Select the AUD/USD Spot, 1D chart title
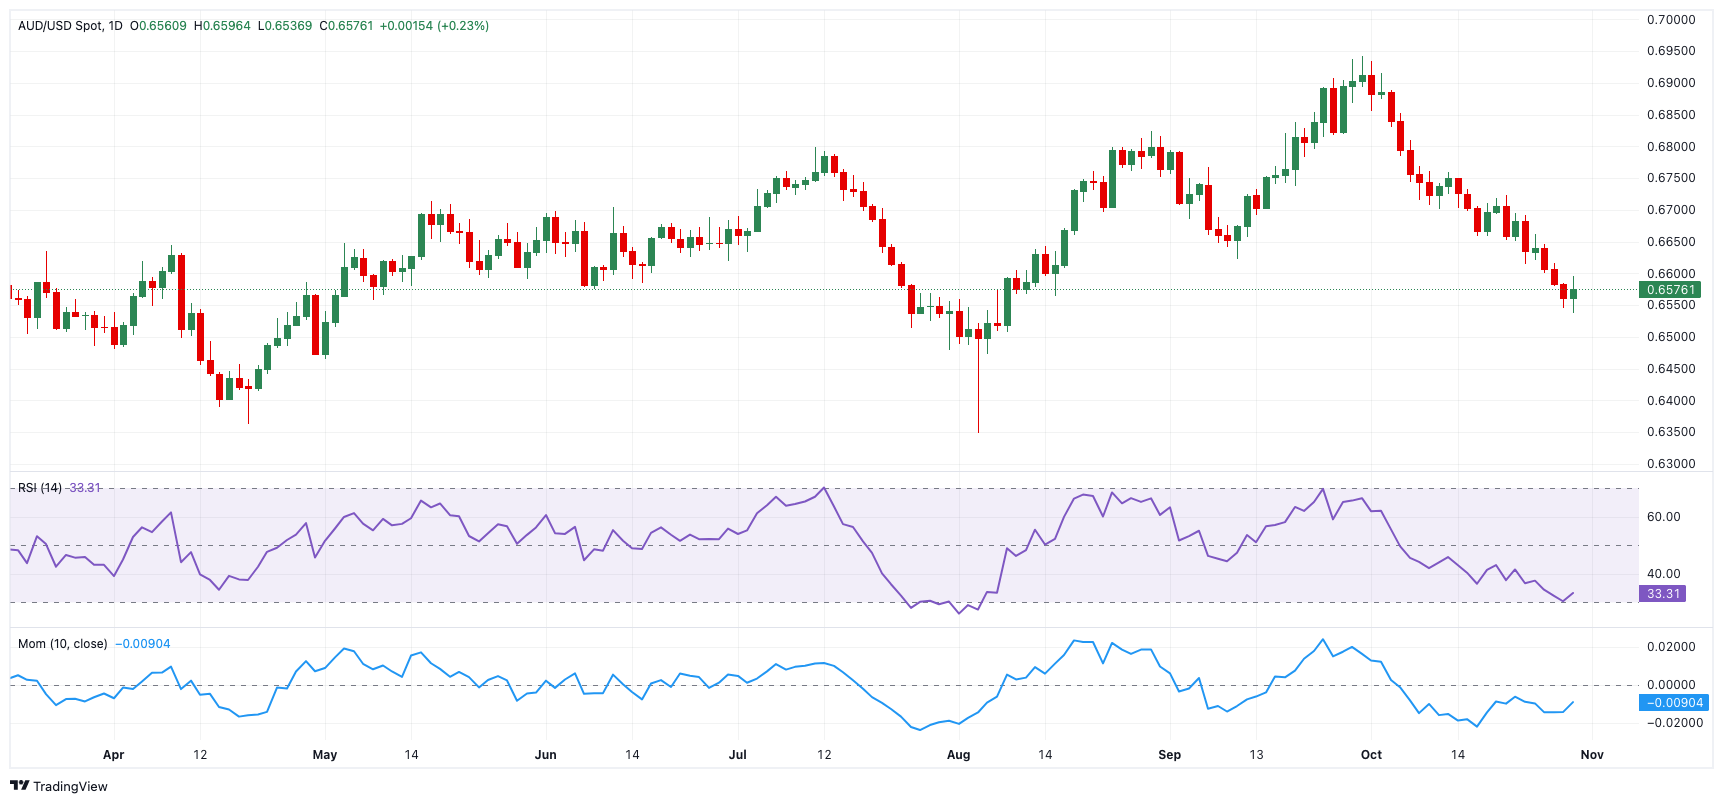Viewport: 1723px width, 803px height. pos(70,26)
